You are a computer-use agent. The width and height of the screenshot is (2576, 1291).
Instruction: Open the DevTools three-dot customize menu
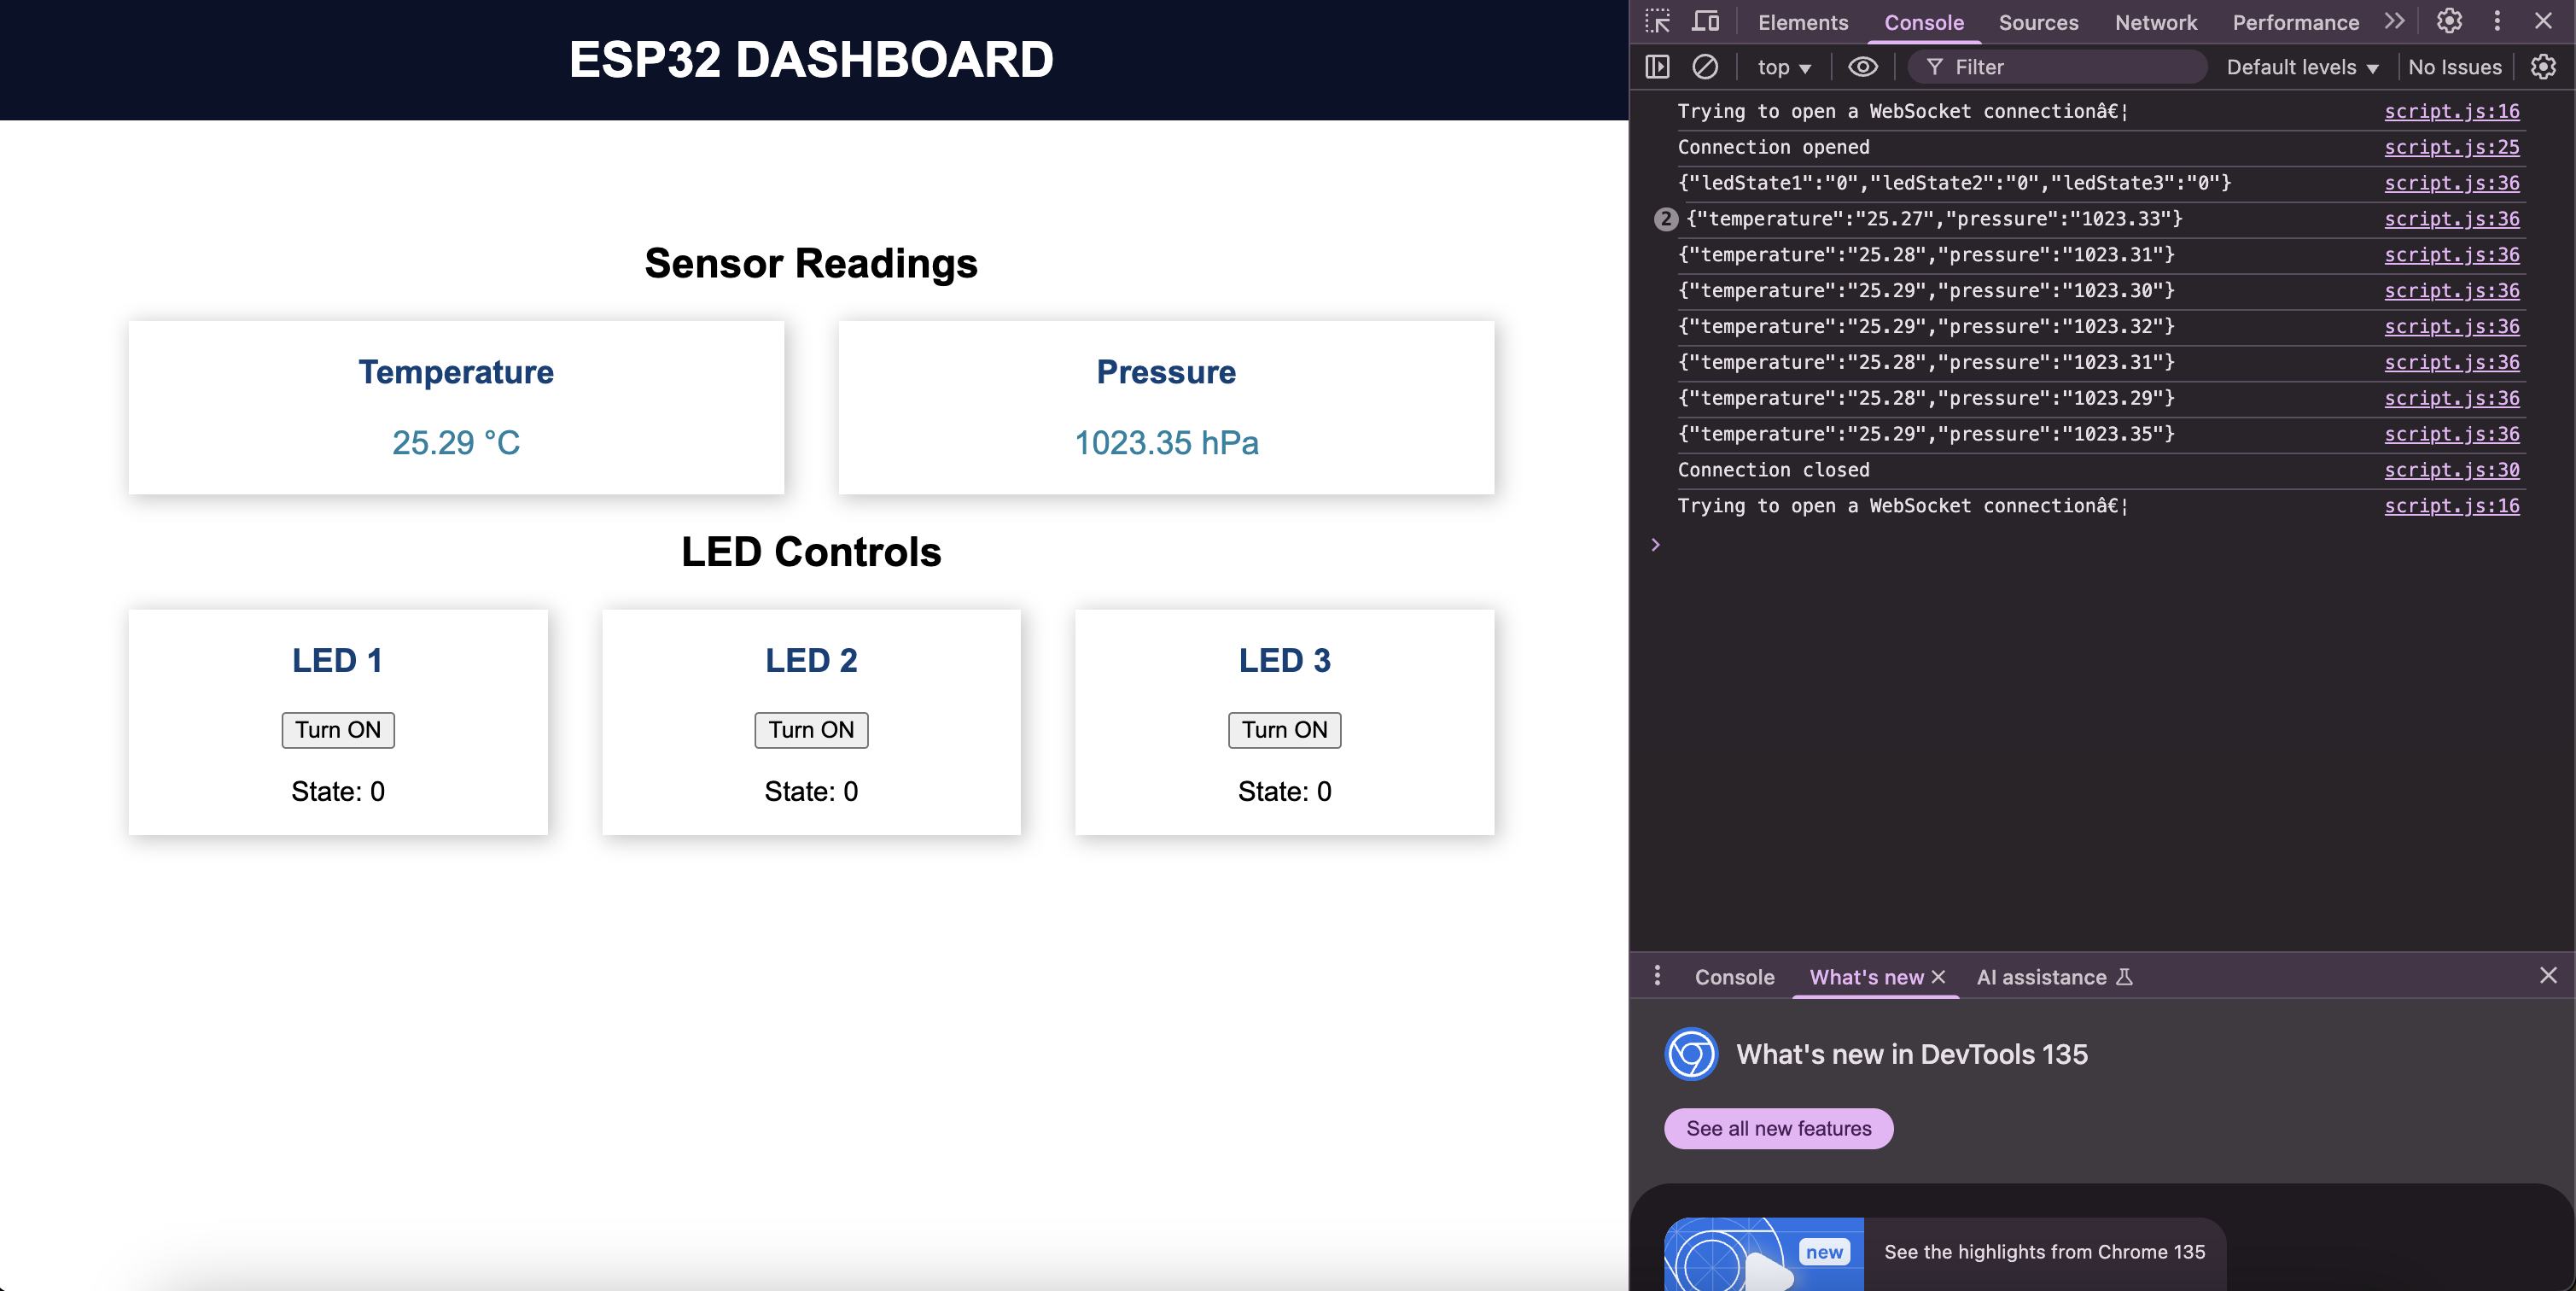(x=2497, y=22)
